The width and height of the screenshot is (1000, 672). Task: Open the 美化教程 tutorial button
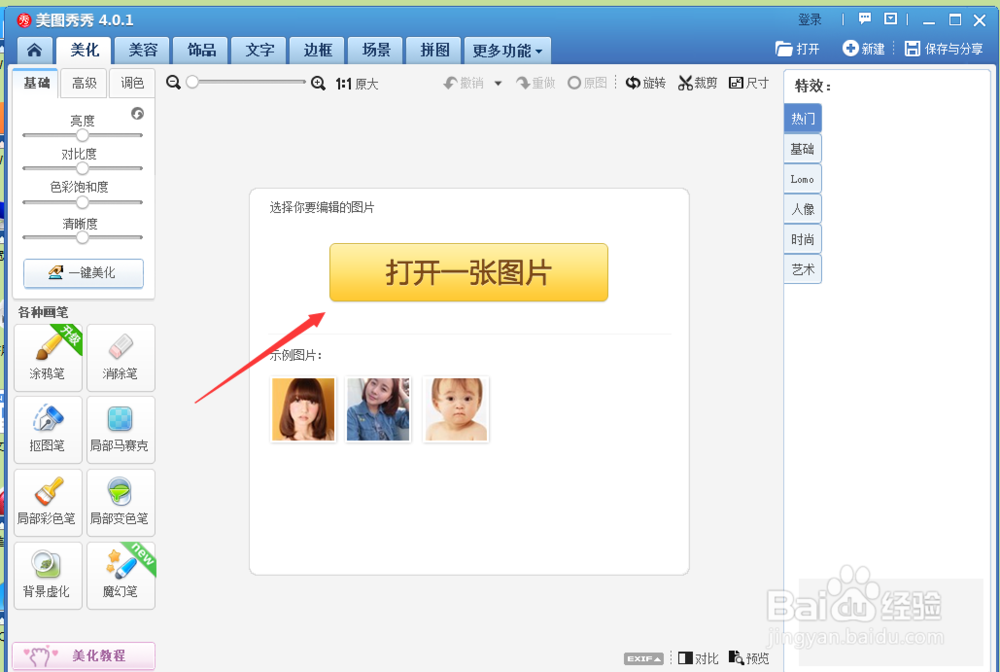[84, 655]
